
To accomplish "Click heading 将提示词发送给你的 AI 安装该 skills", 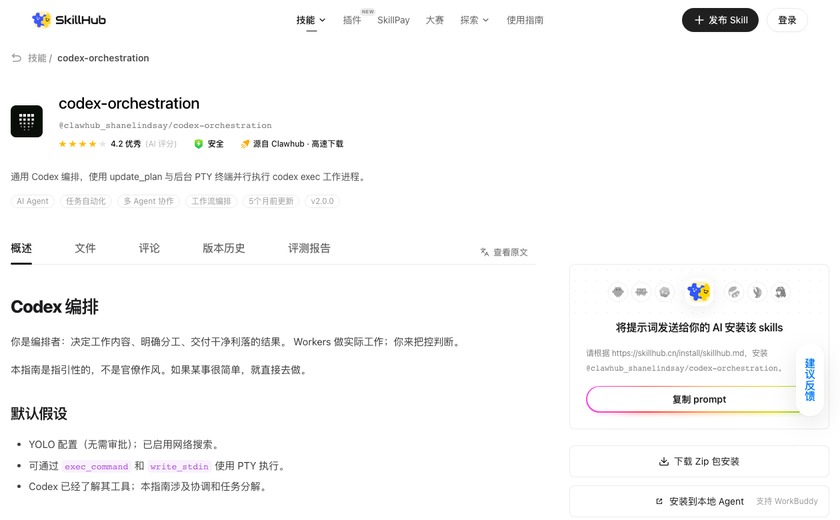I will [x=699, y=328].
